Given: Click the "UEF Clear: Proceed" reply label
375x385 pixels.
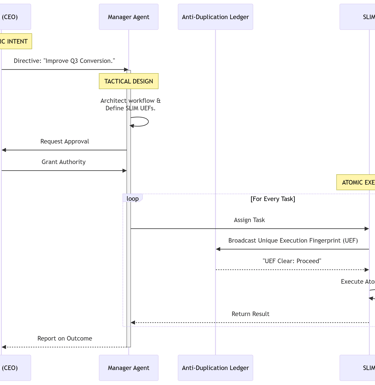Looking at the screenshot, I should [292, 261].
